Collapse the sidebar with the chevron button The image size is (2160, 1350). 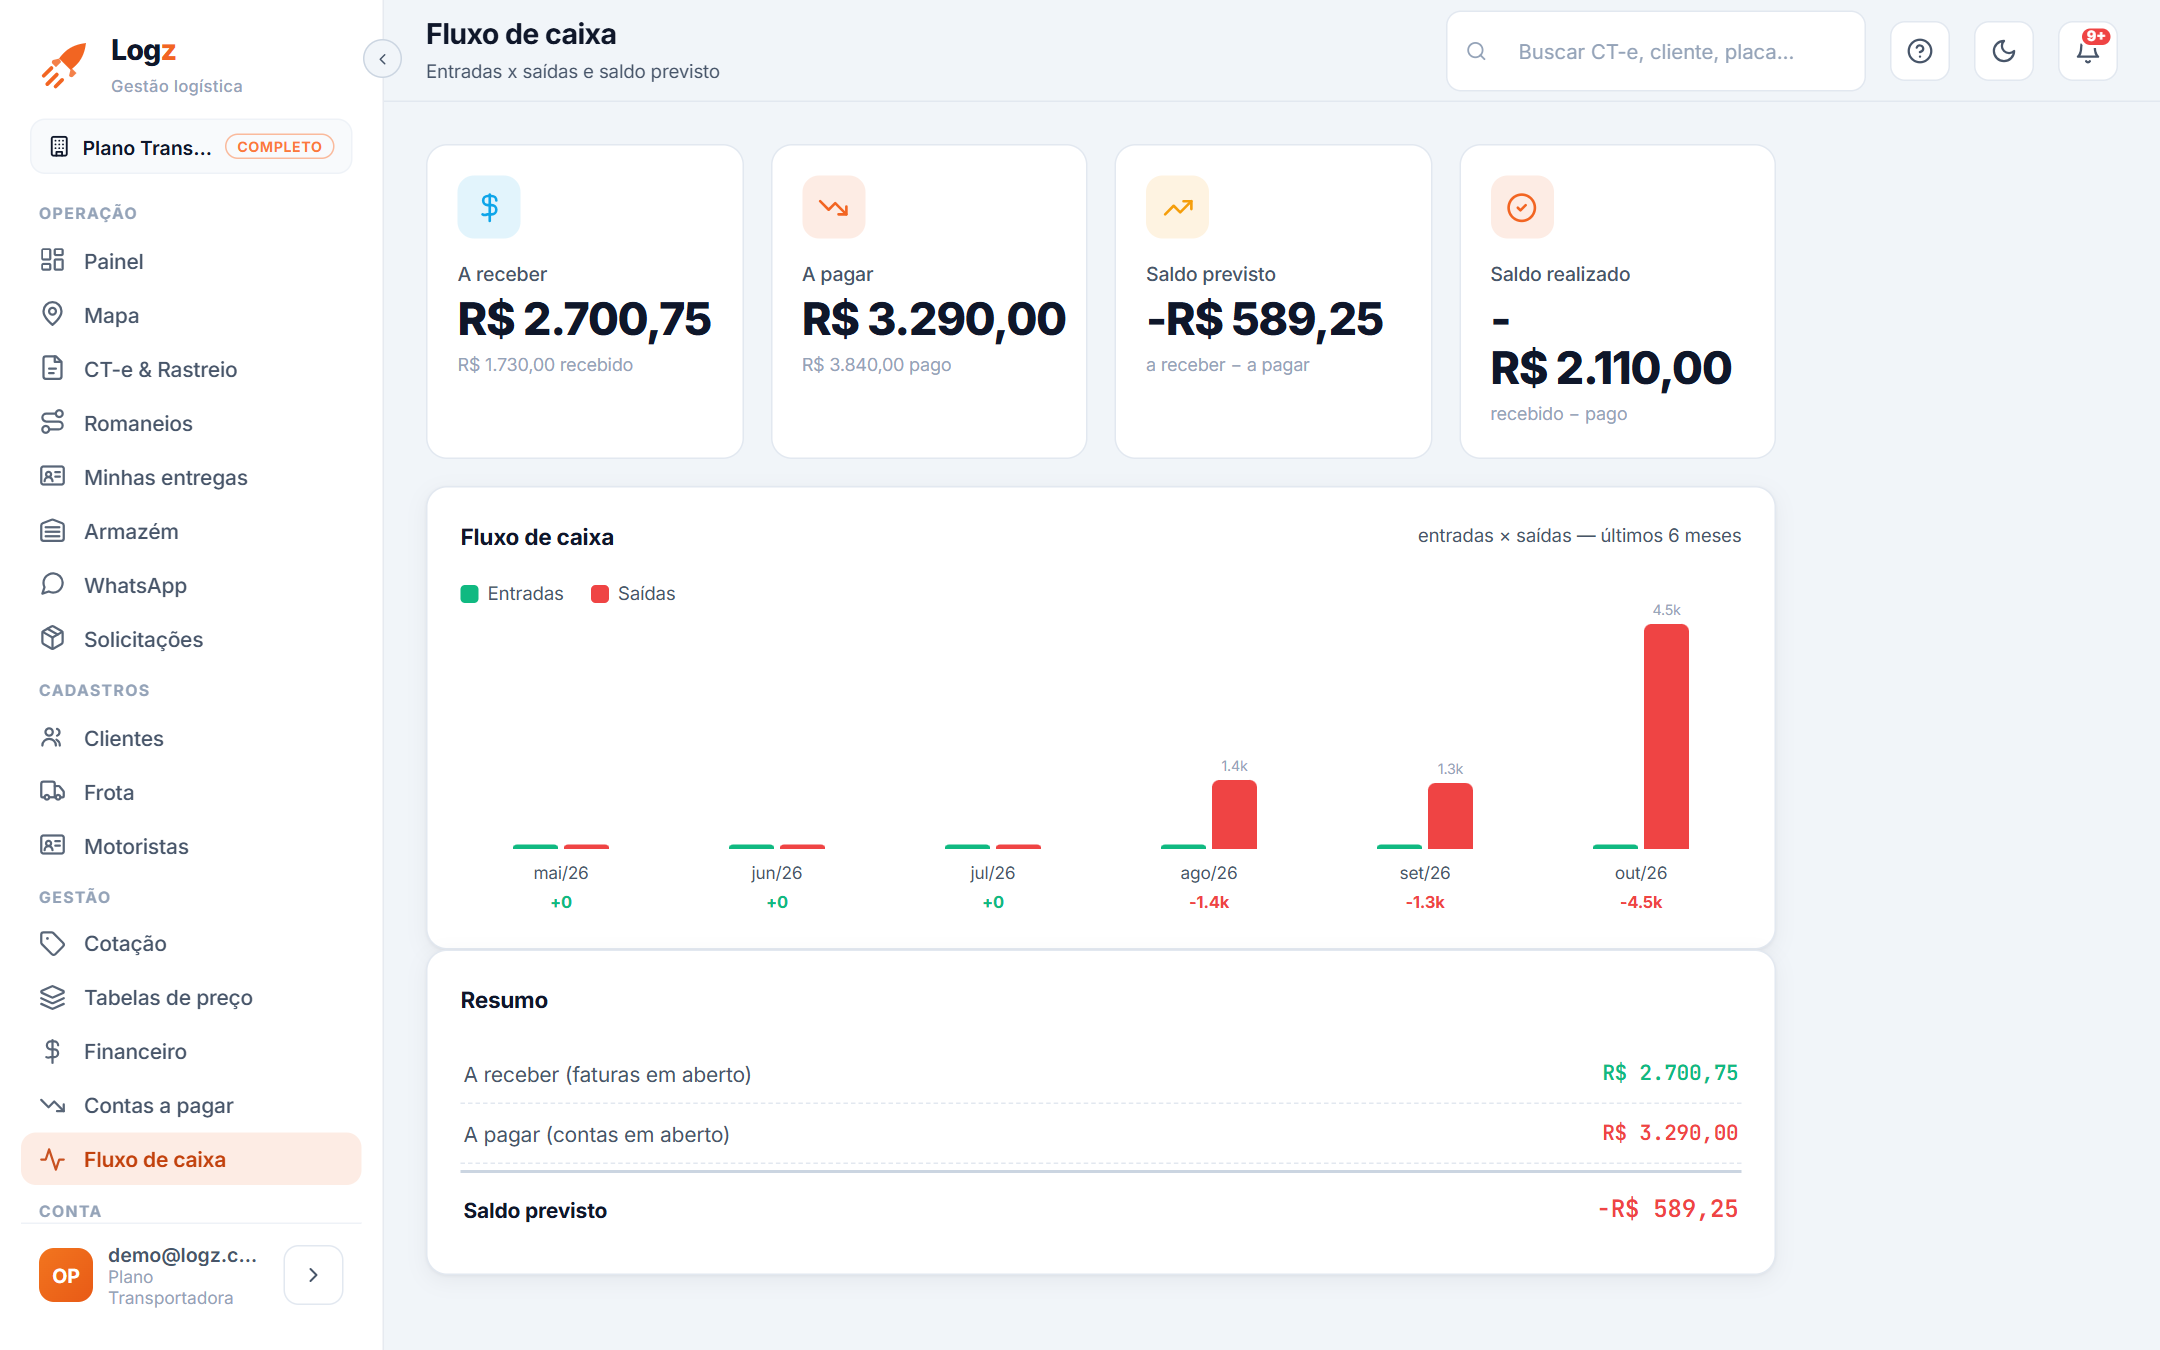[x=382, y=59]
